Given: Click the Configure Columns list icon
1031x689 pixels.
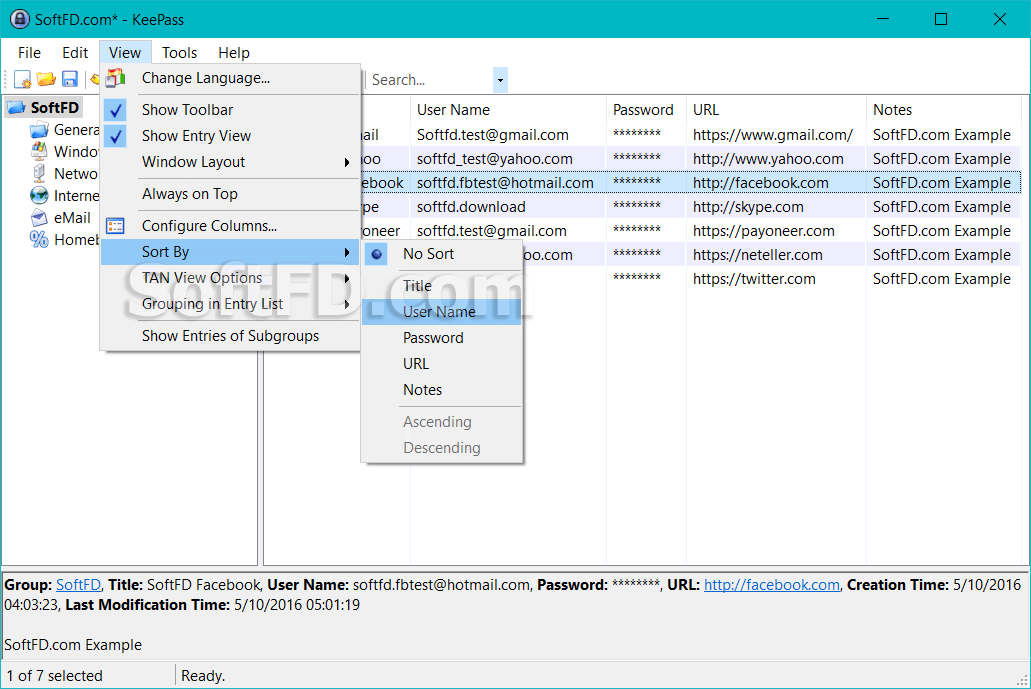Looking at the screenshot, I should click(x=115, y=226).
